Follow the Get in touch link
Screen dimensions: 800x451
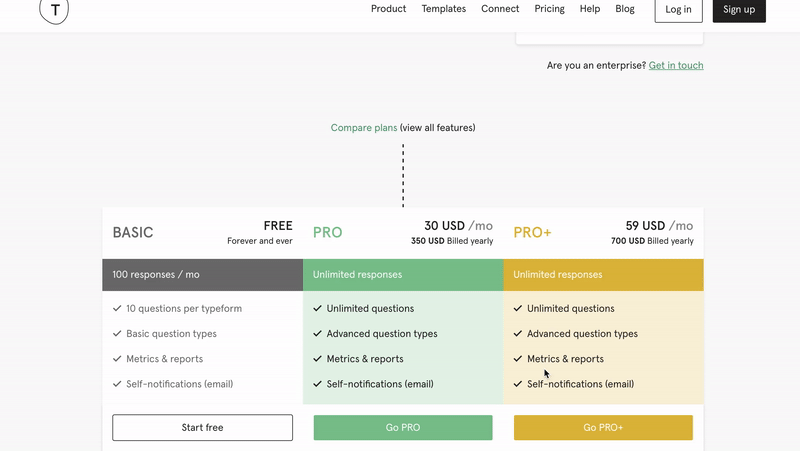(676, 65)
